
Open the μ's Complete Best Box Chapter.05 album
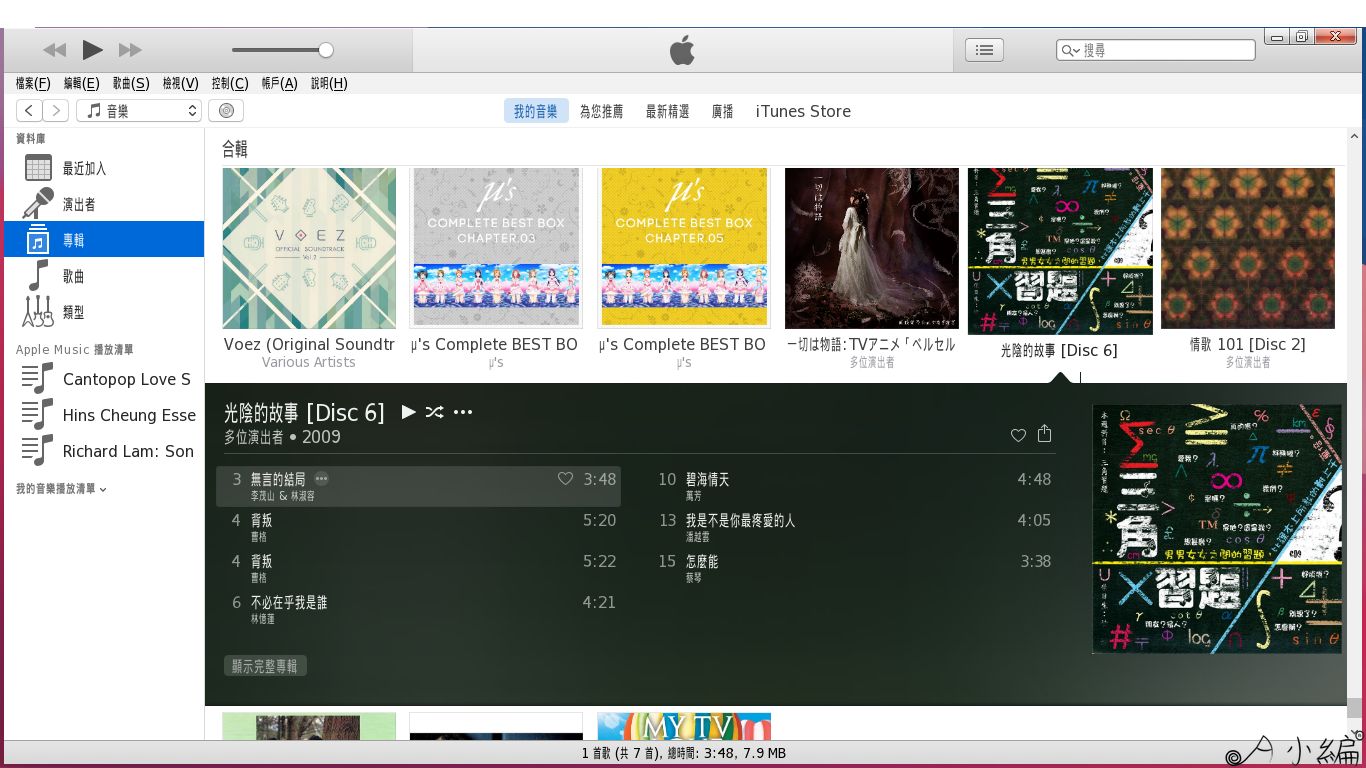(684, 248)
